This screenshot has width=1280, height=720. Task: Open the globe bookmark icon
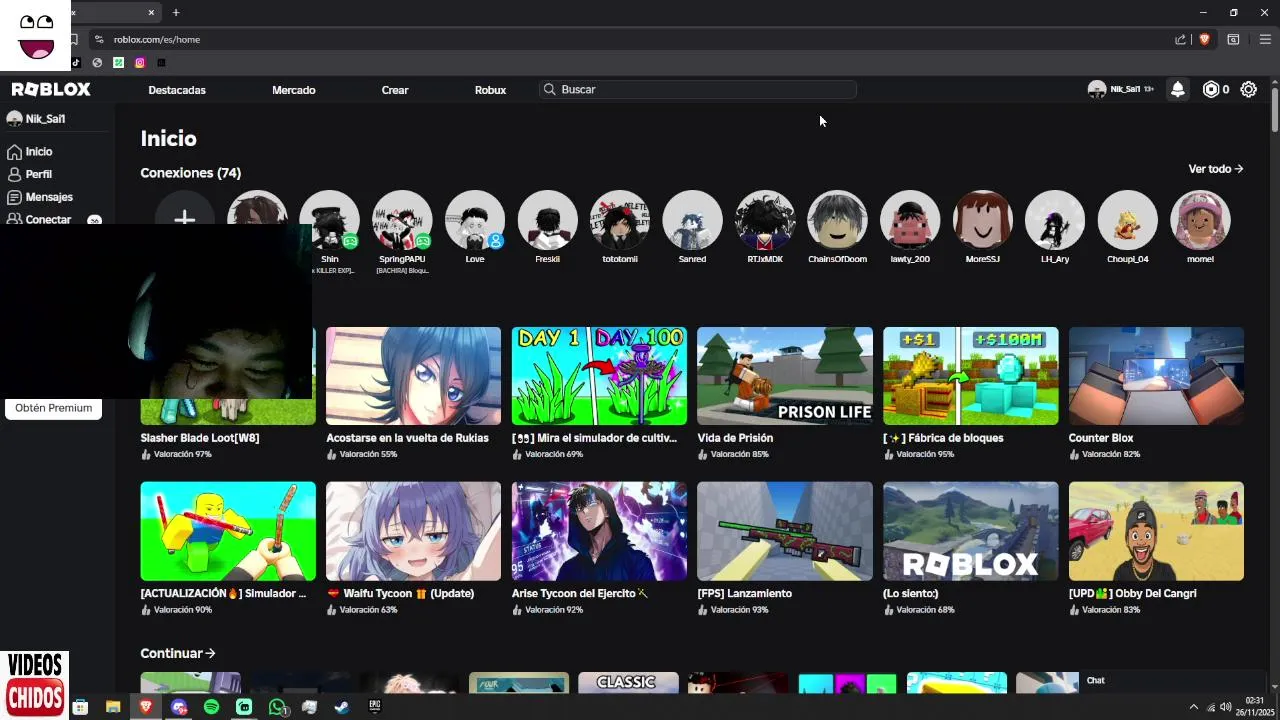pyautogui.click(x=97, y=62)
